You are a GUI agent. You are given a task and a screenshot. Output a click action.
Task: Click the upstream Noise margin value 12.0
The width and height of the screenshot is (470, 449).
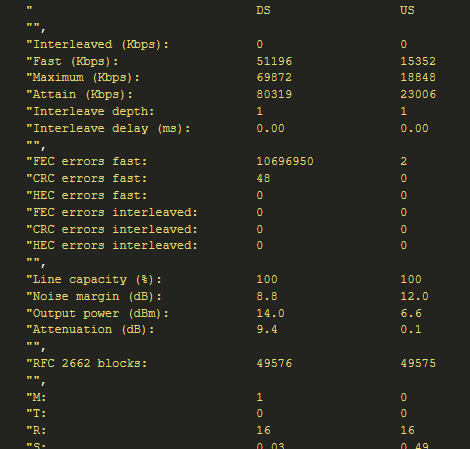click(x=414, y=296)
